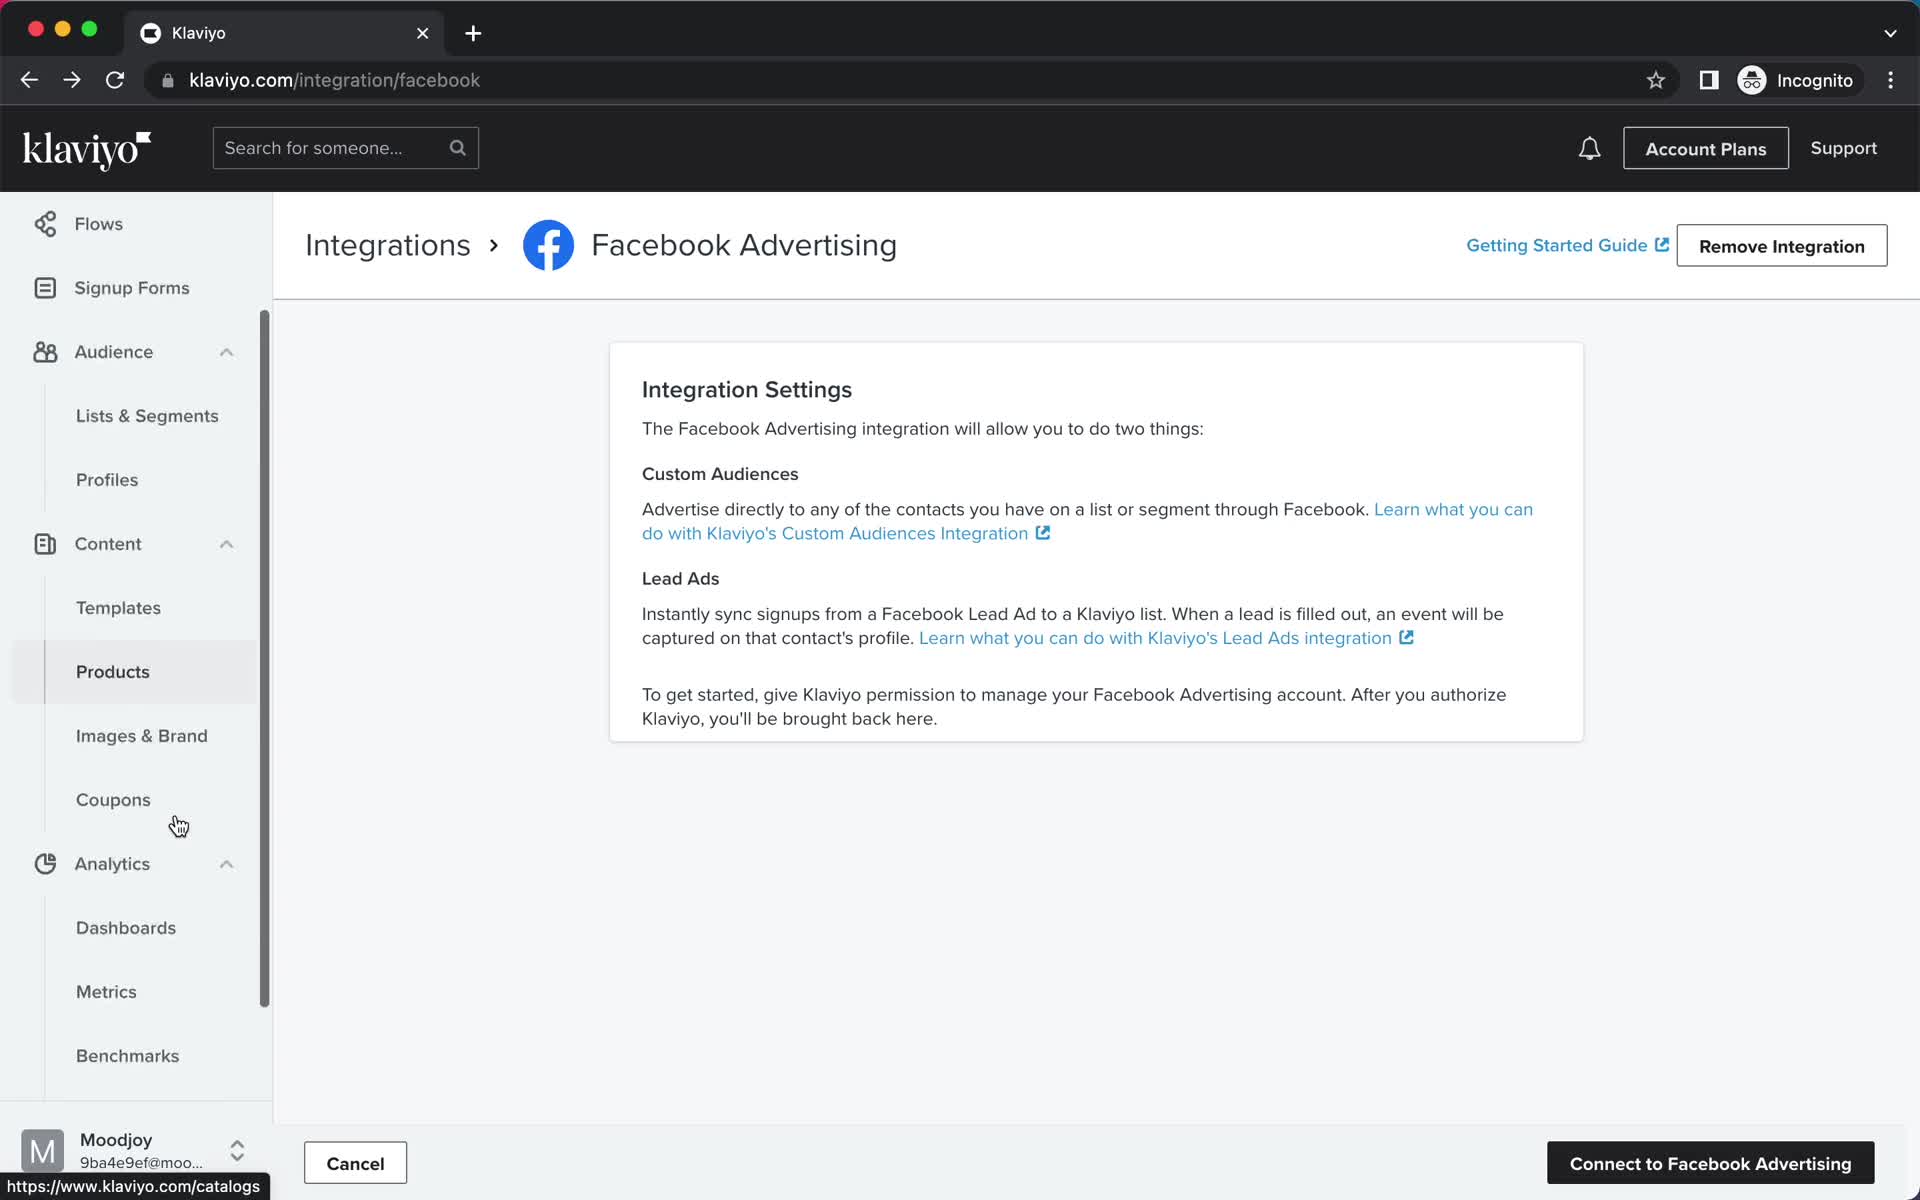Click the Cancel button
This screenshot has width=1920, height=1200.
coord(355,1163)
